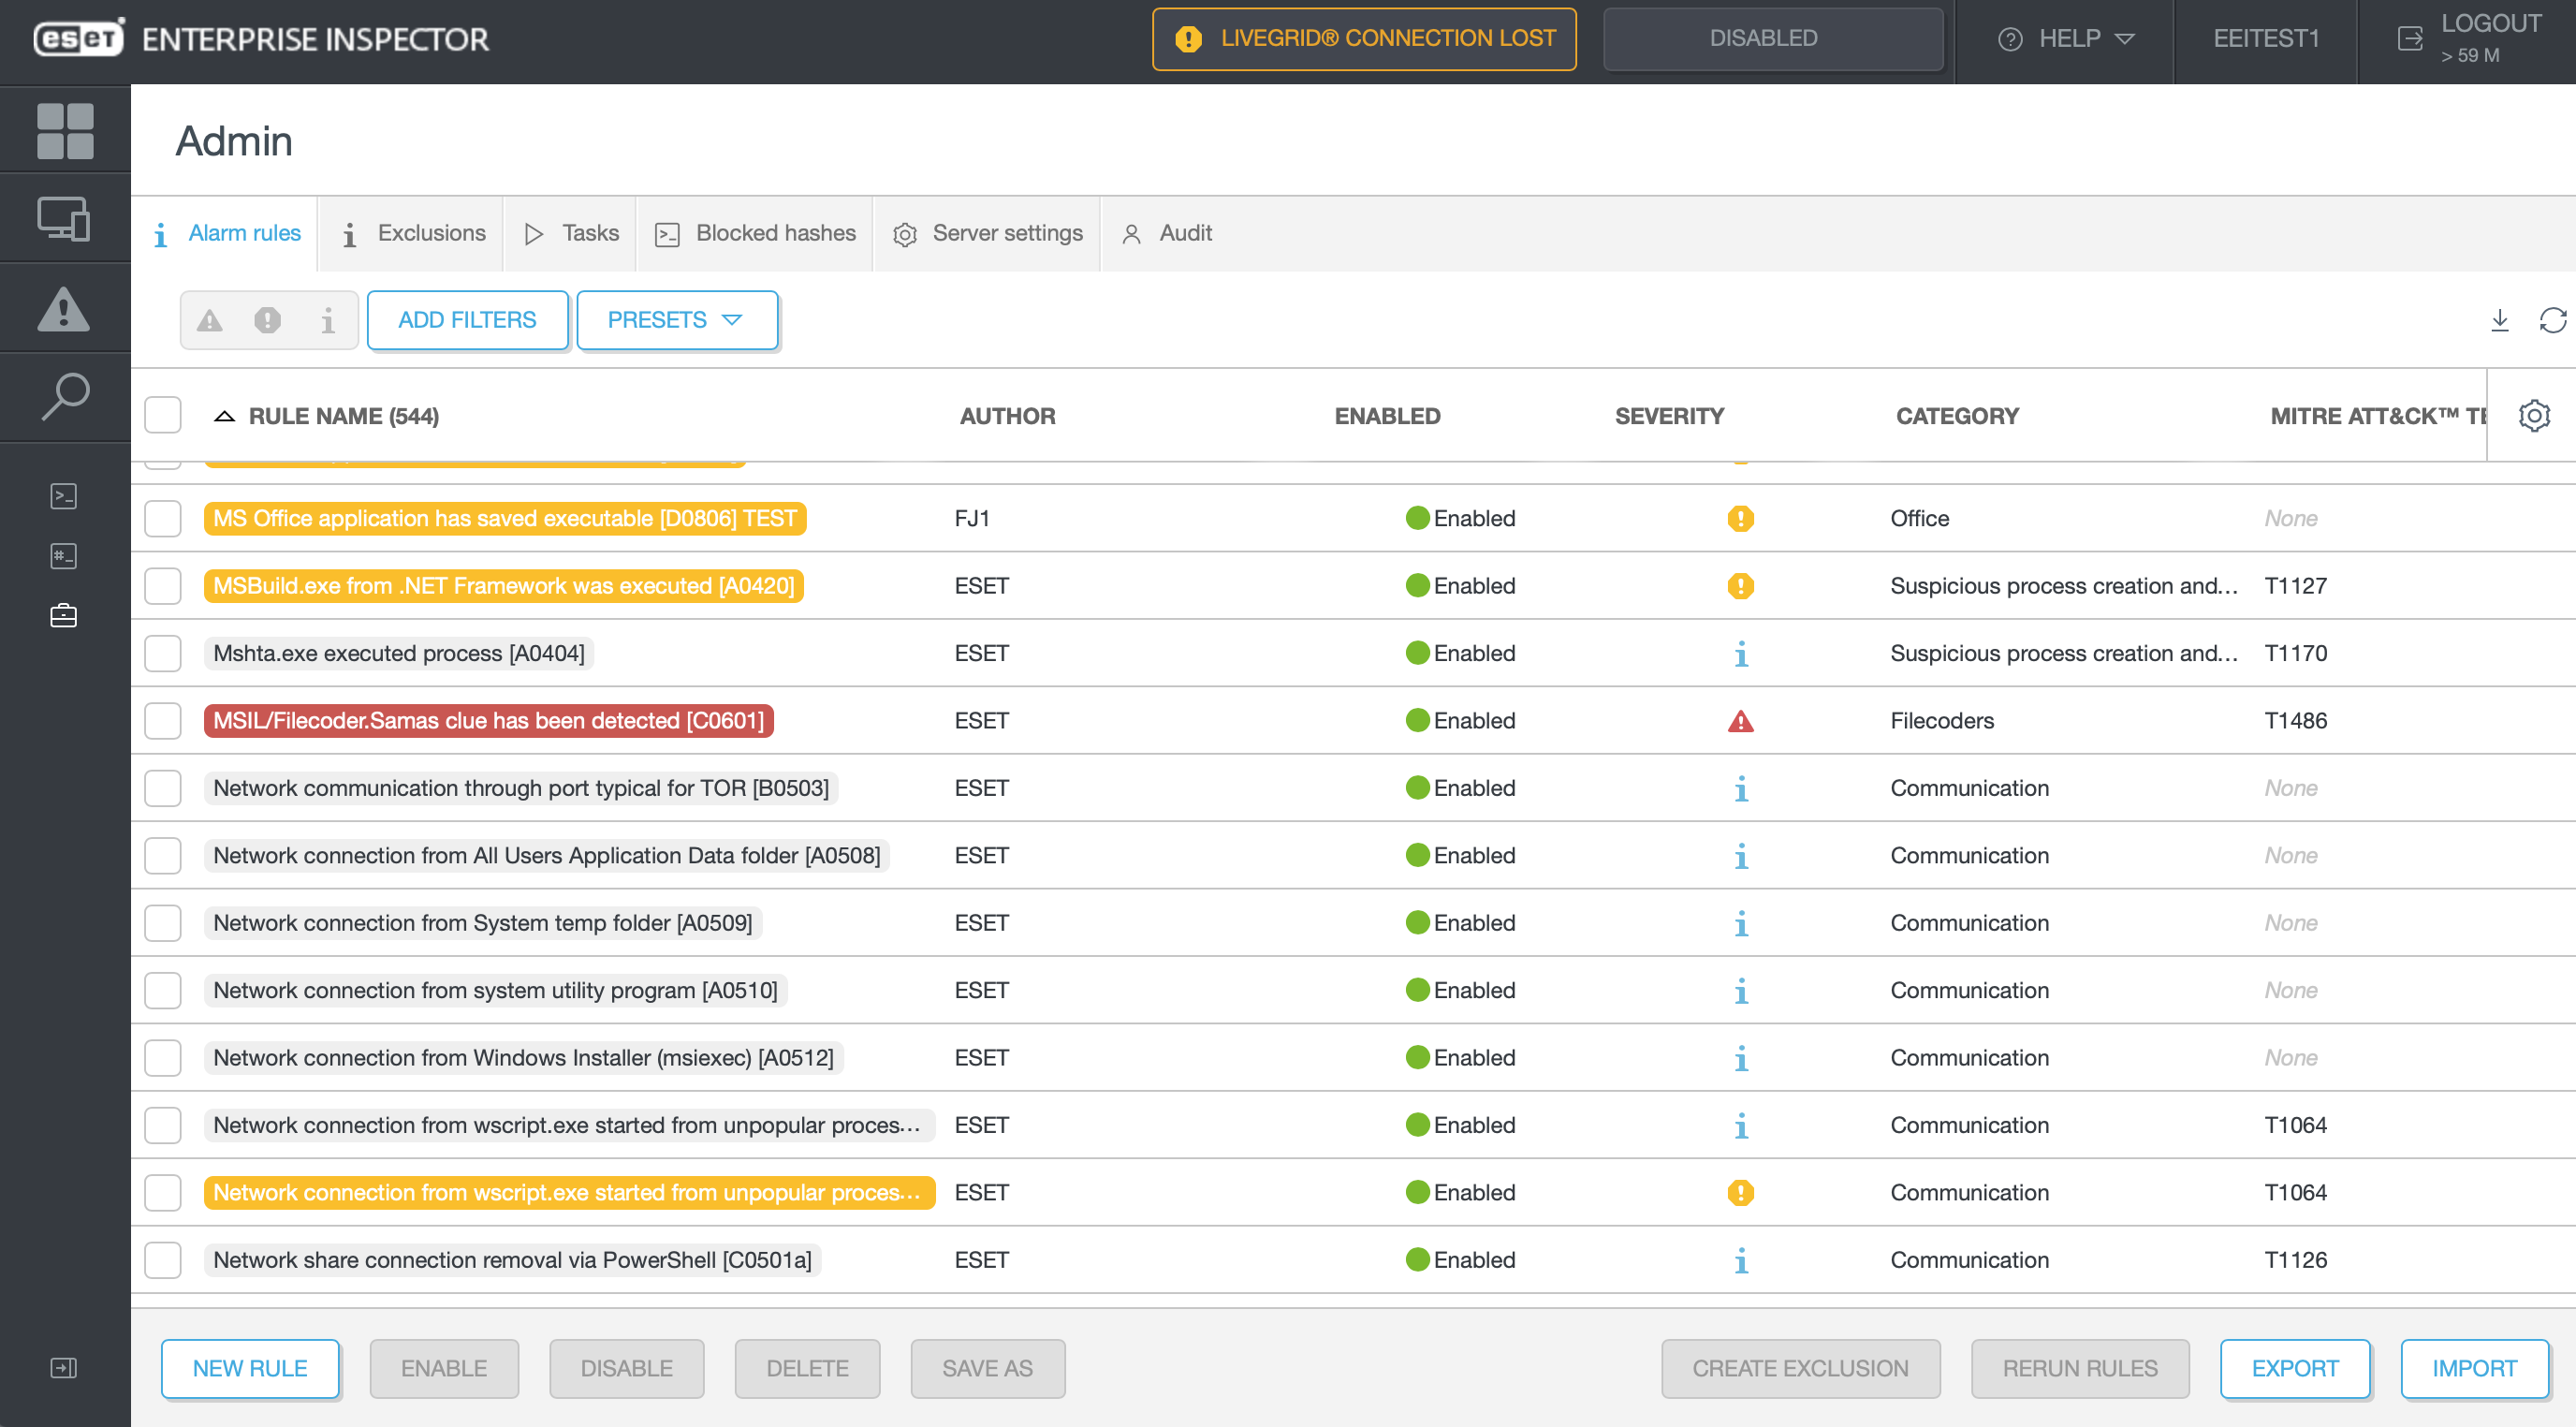Click the info severity icon for TOR port row

(1741, 789)
